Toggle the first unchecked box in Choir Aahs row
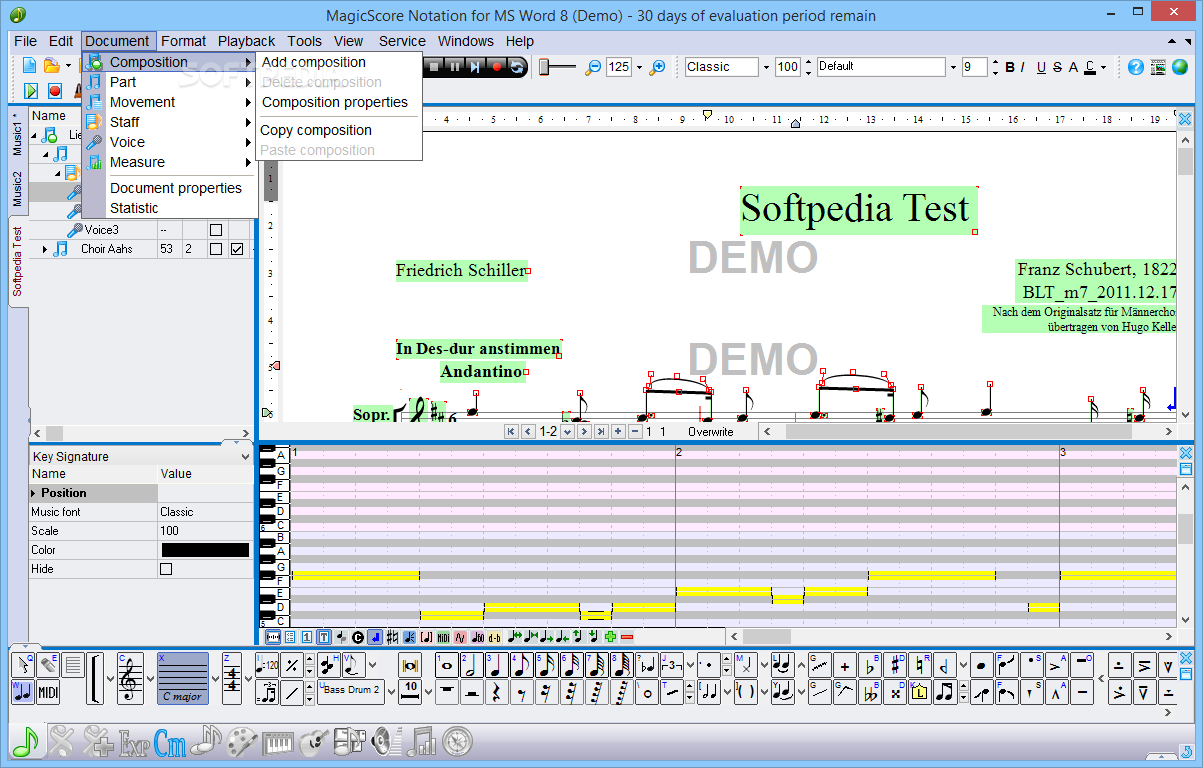 click(215, 249)
